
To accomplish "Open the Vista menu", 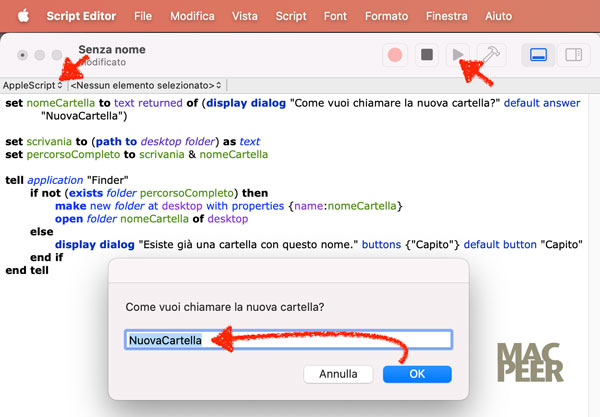I will point(245,16).
